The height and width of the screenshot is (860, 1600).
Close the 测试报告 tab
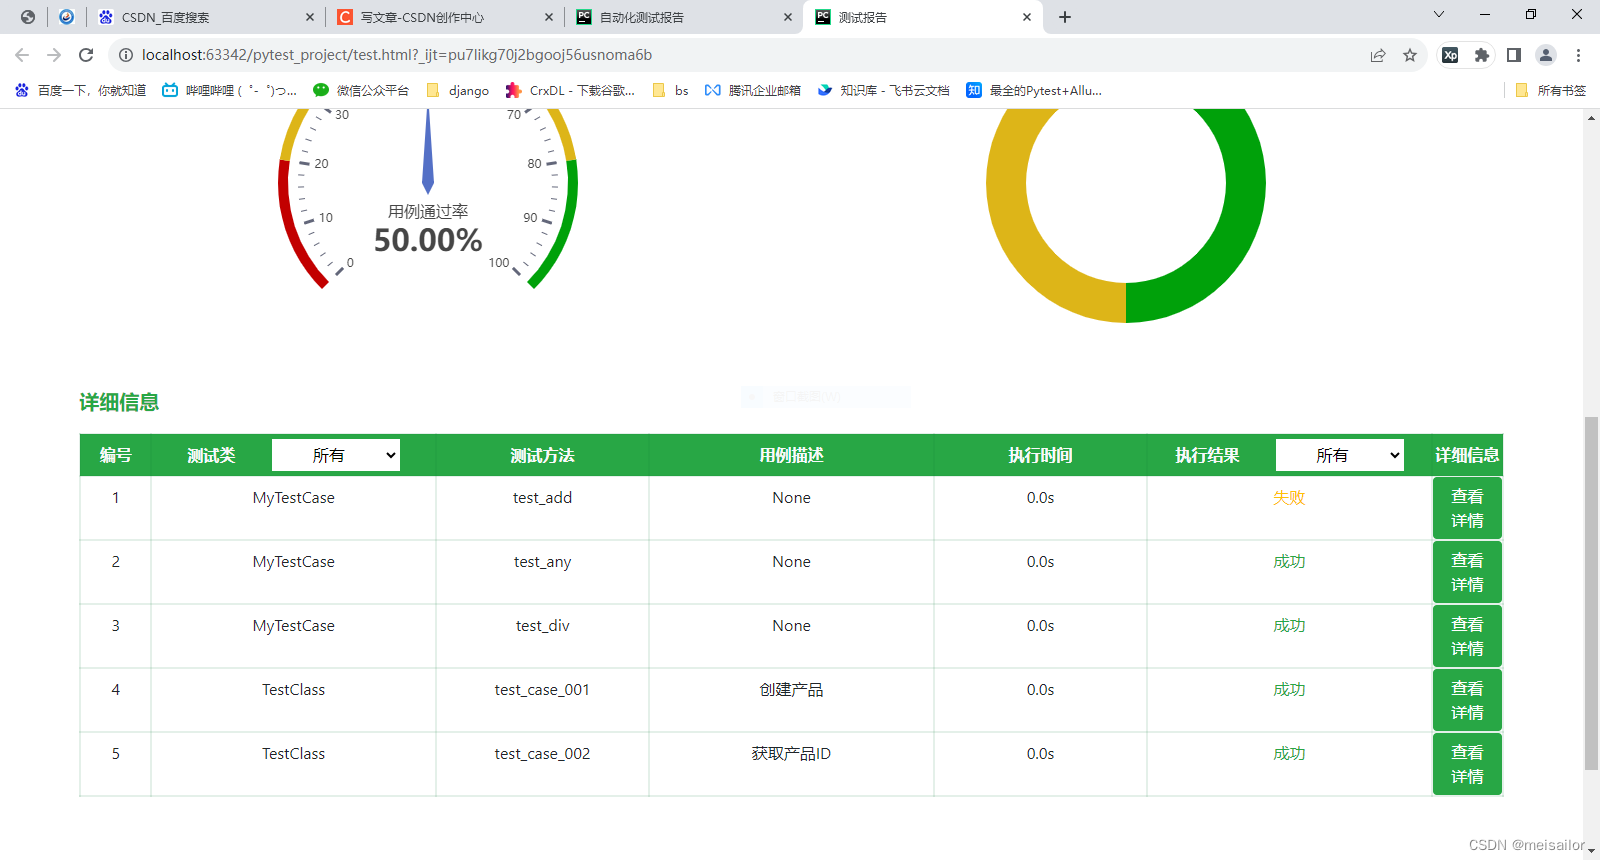click(1027, 17)
